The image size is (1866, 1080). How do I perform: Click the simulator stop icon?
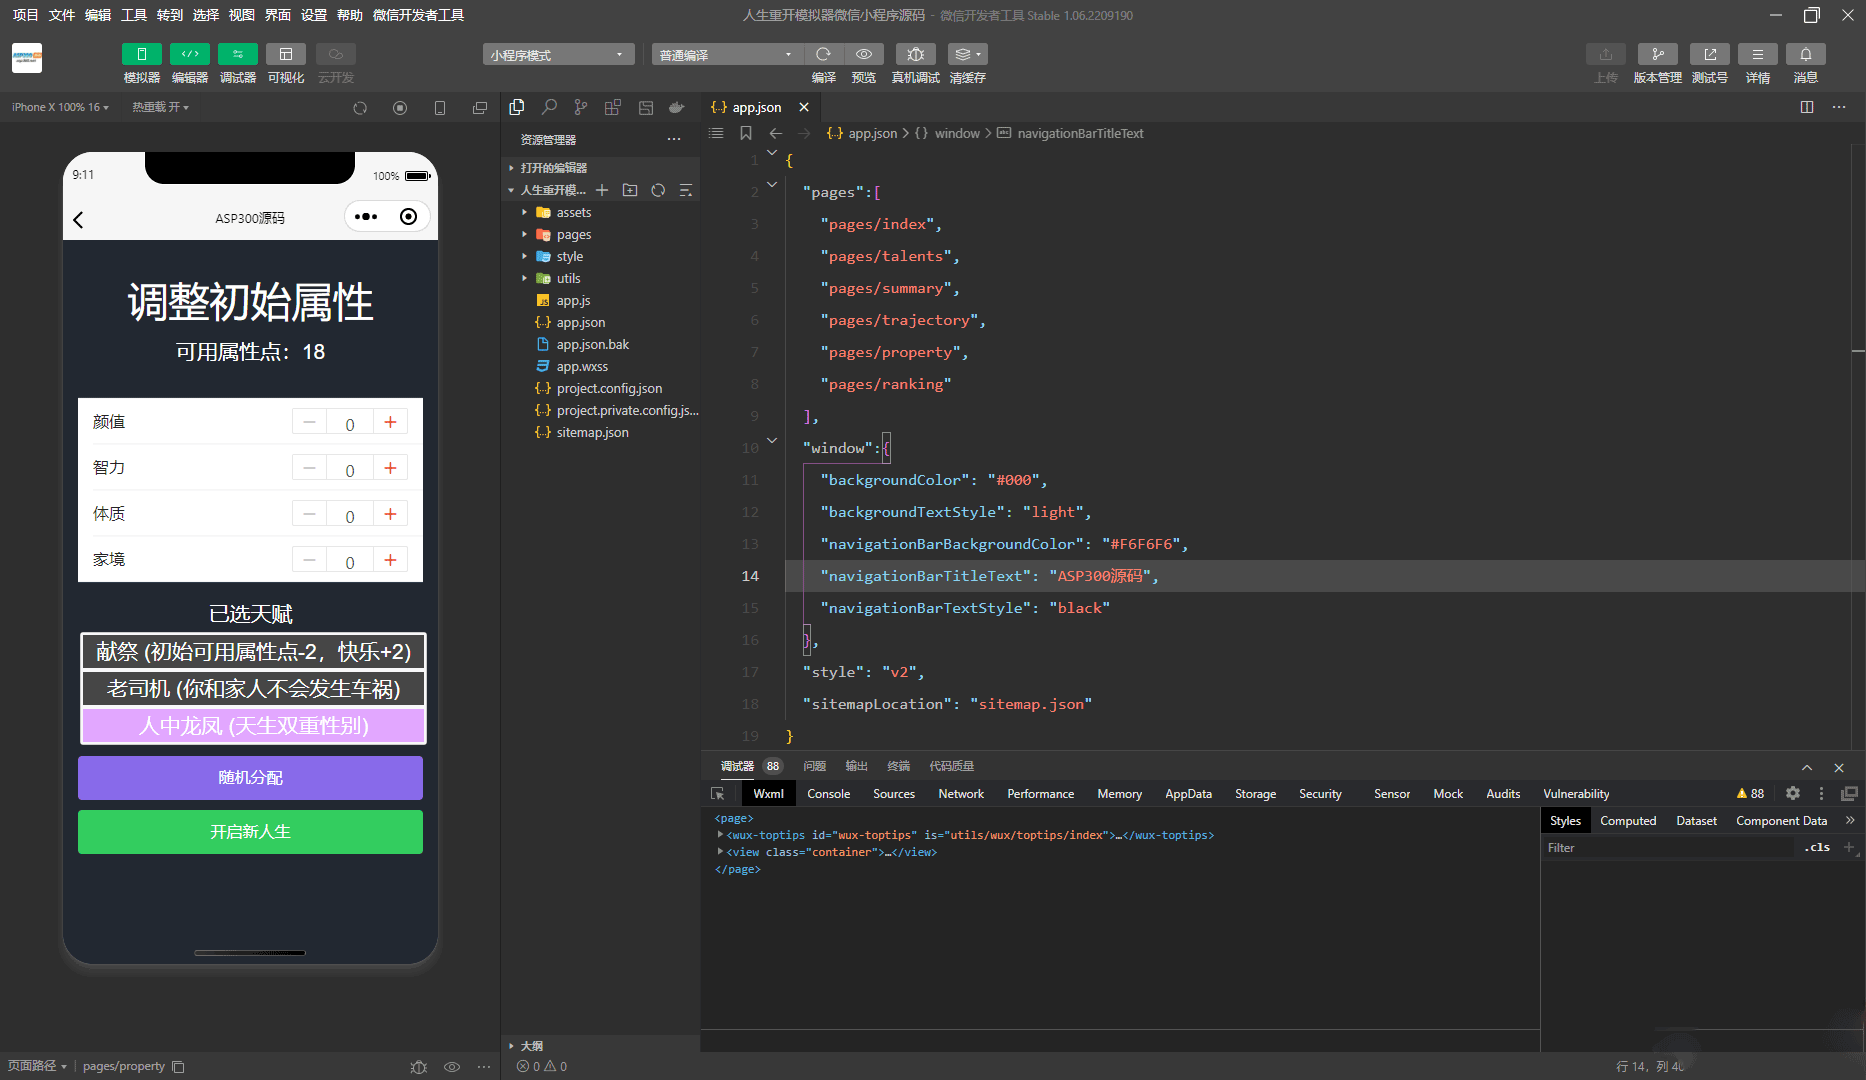coord(400,108)
